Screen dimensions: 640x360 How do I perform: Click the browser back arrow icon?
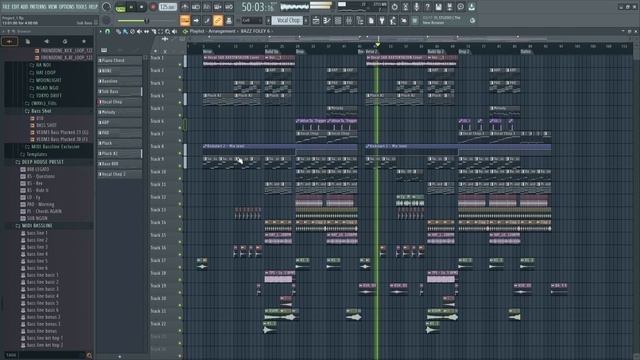tap(46, 41)
